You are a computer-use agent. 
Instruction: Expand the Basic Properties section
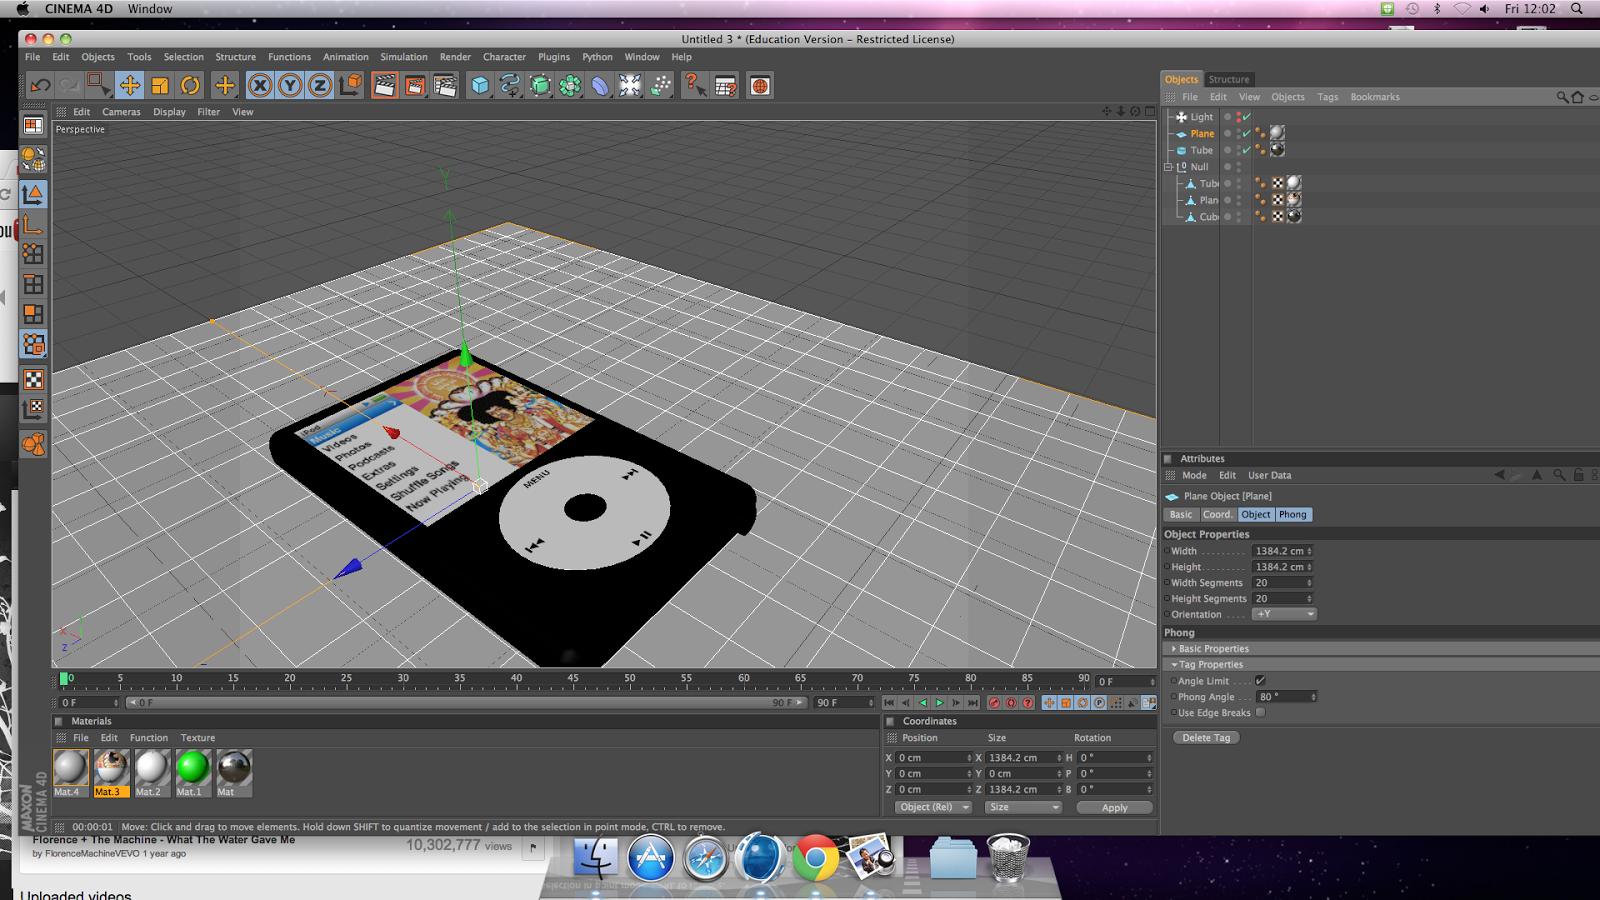pyautogui.click(x=1213, y=649)
